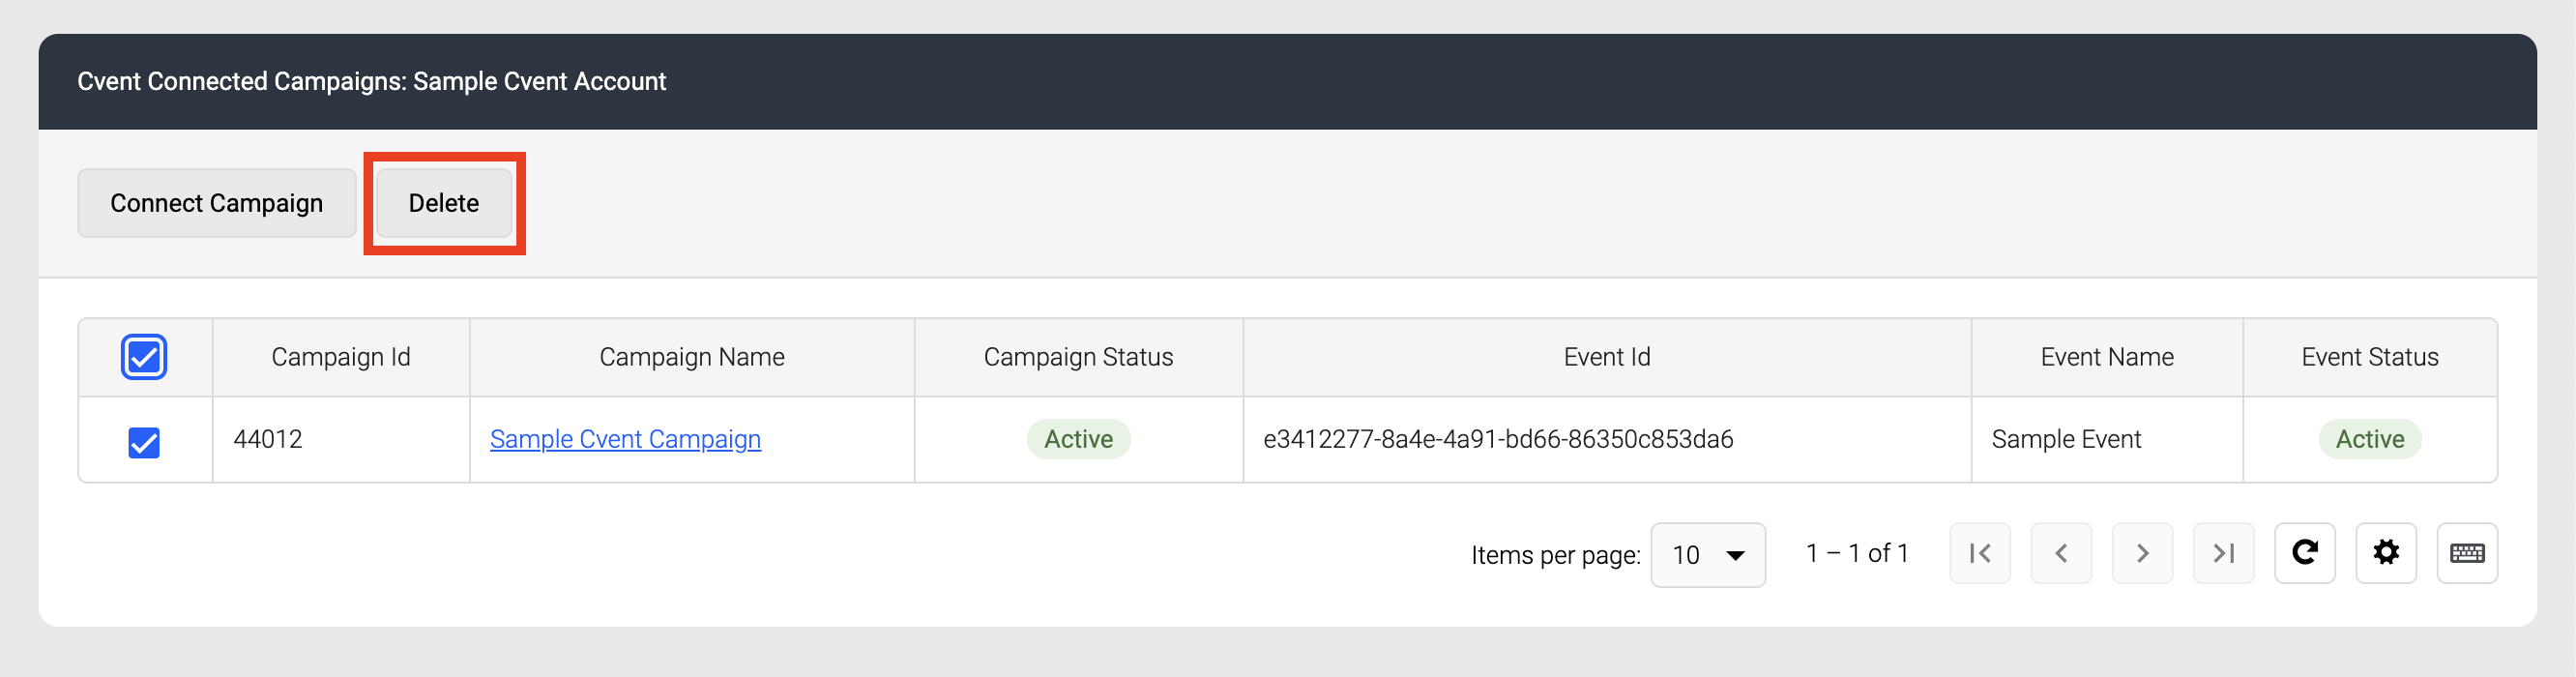Click the Sample Event name cell
Image resolution: width=2576 pixels, height=677 pixels.
[x=2107, y=439]
